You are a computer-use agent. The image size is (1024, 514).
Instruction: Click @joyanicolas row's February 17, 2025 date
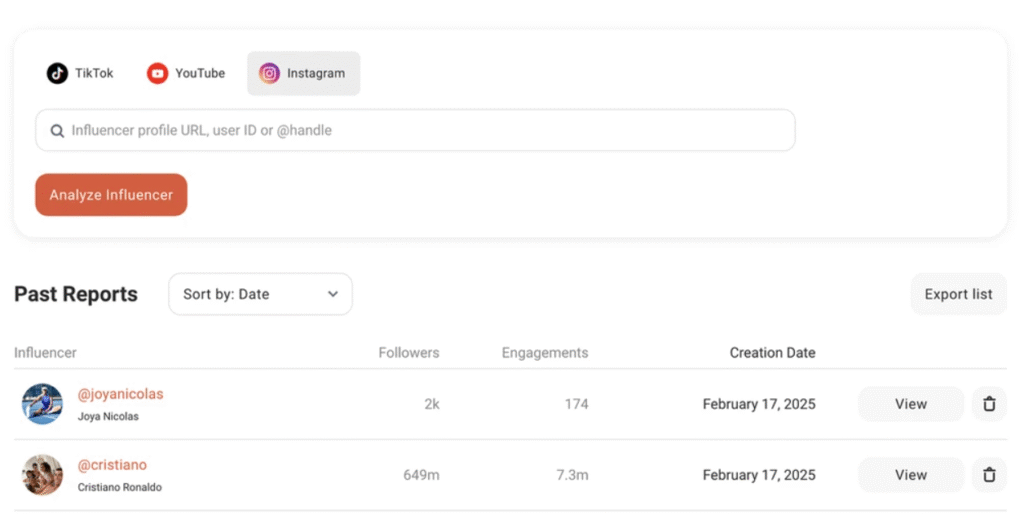tap(759, 404)
